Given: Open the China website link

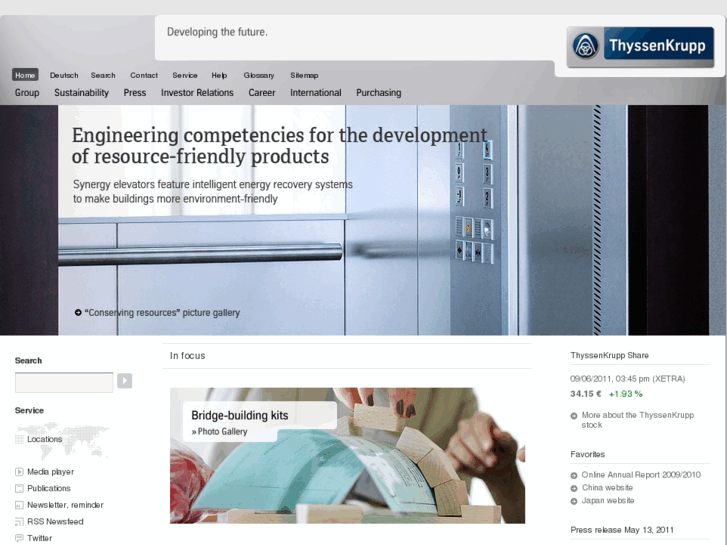Looking at the screenshot, I should pyautogui.click(x=607, y=488).
